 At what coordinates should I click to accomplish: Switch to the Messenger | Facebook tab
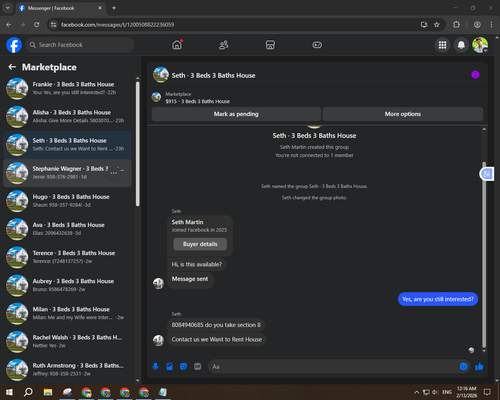(61, 8)
